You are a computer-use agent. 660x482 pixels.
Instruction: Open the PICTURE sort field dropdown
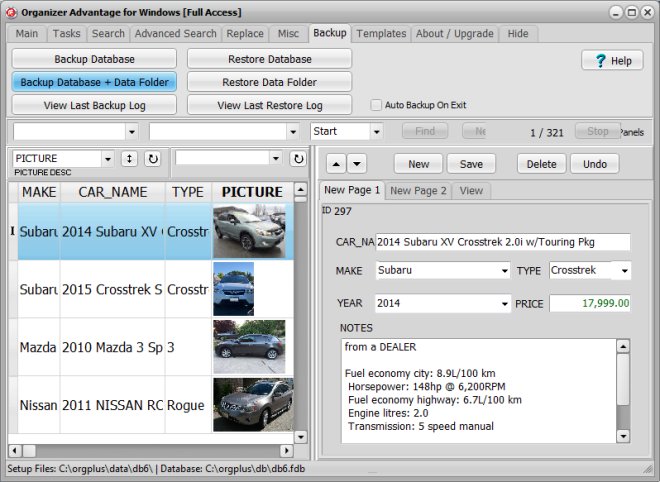108,159
